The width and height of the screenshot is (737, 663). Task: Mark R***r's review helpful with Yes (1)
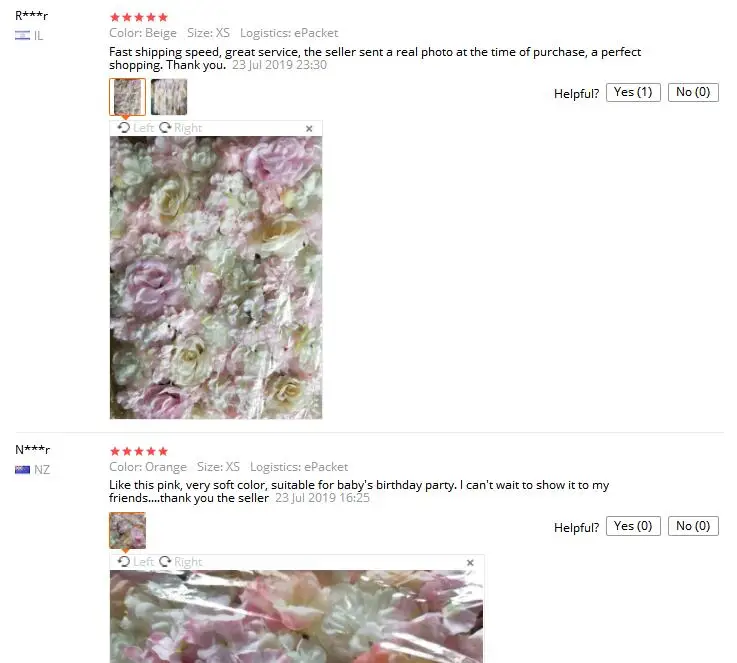click(633, 92)
